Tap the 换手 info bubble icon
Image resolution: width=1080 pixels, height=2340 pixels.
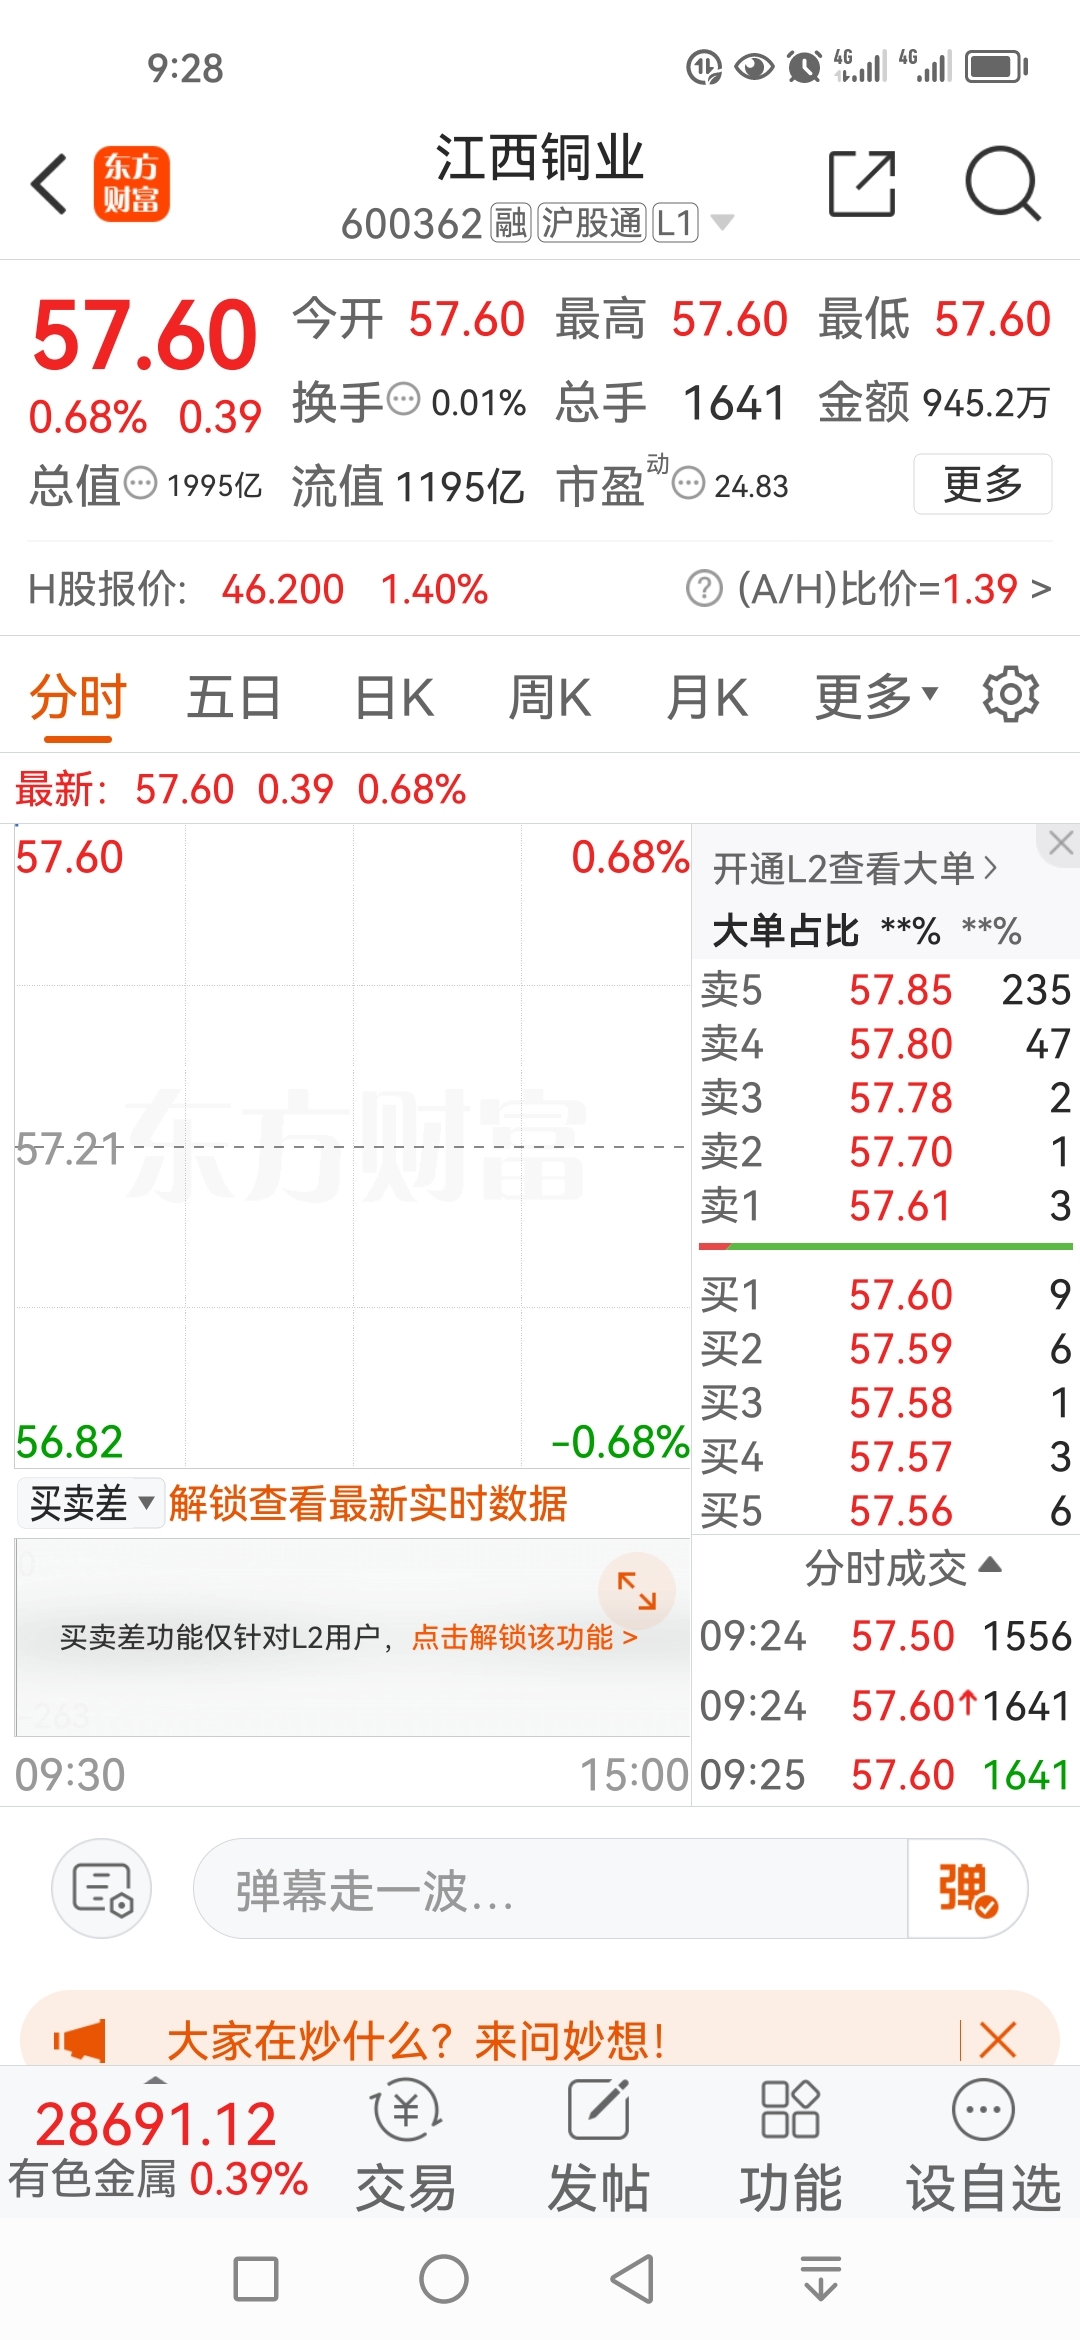pos(403,400)
